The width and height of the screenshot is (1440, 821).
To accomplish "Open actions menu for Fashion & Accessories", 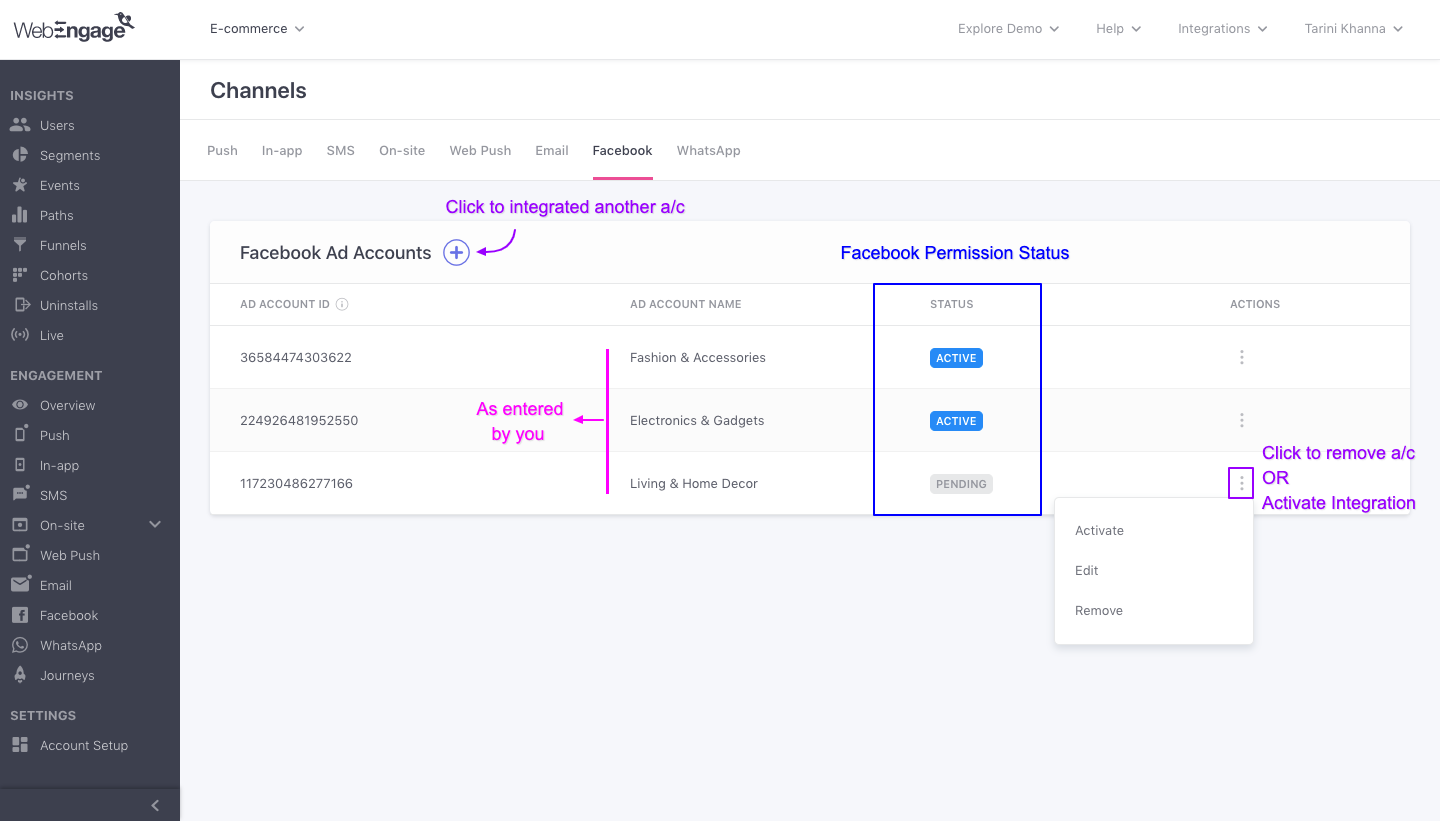I will (x=1242, y=357).
